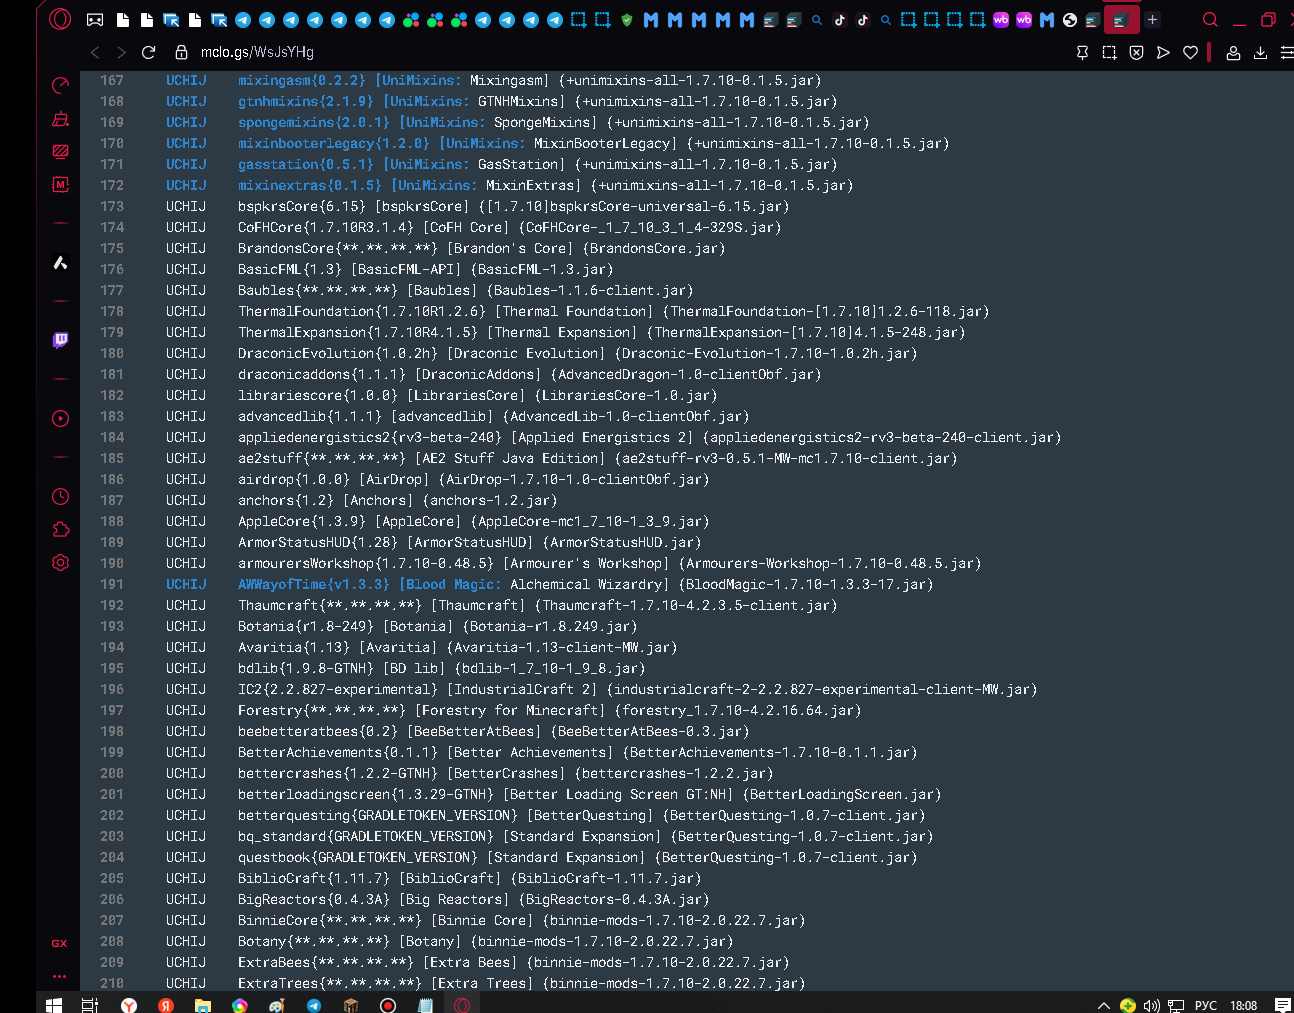Screen dimensions: 1294x1013
Task: Open Easy Setup sliders icon
Action: tap(1286, 52)
